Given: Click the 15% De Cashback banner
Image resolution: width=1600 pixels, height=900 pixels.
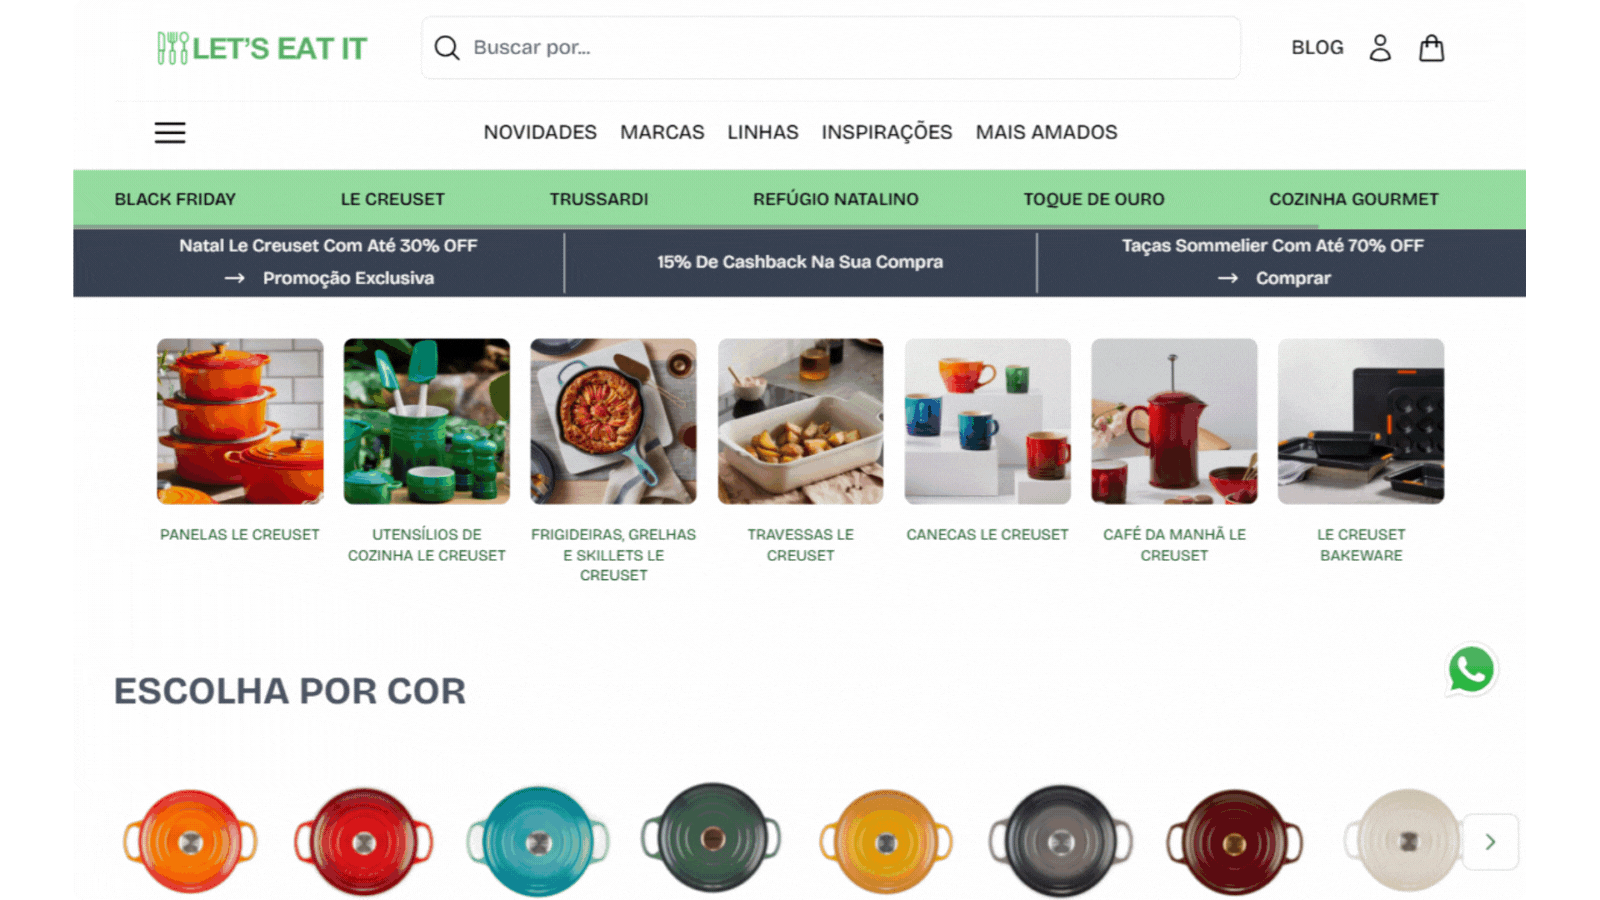Looking at the screenshot, I should click(x=800, y=262).
